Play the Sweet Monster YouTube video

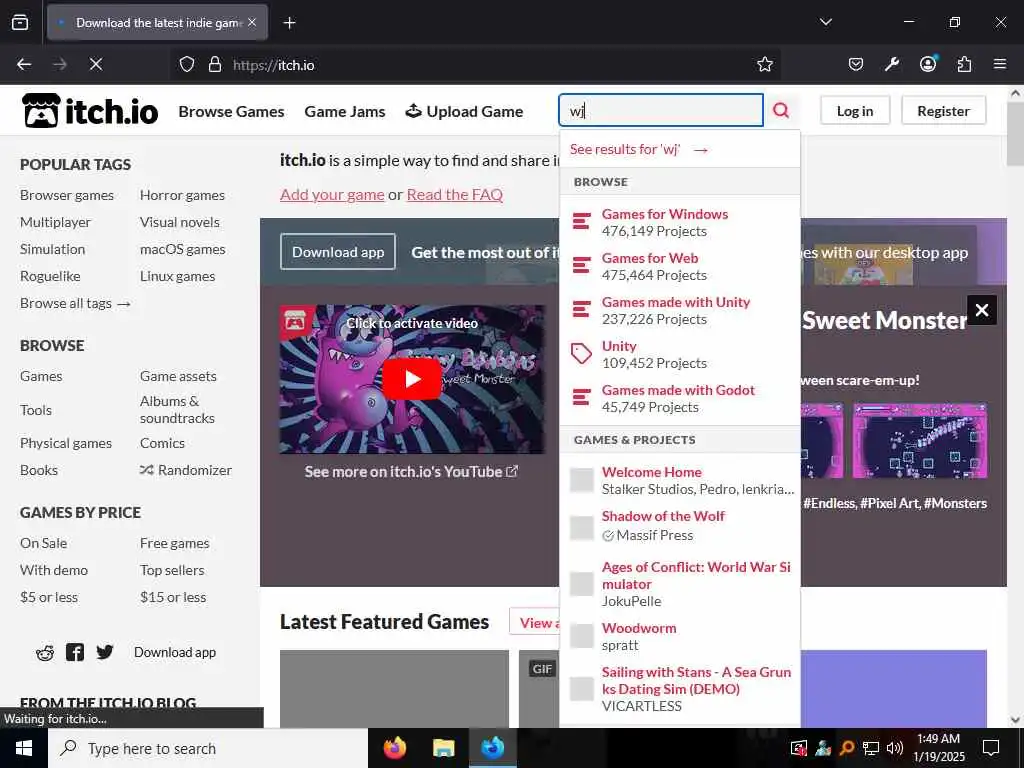pos(412,379)
